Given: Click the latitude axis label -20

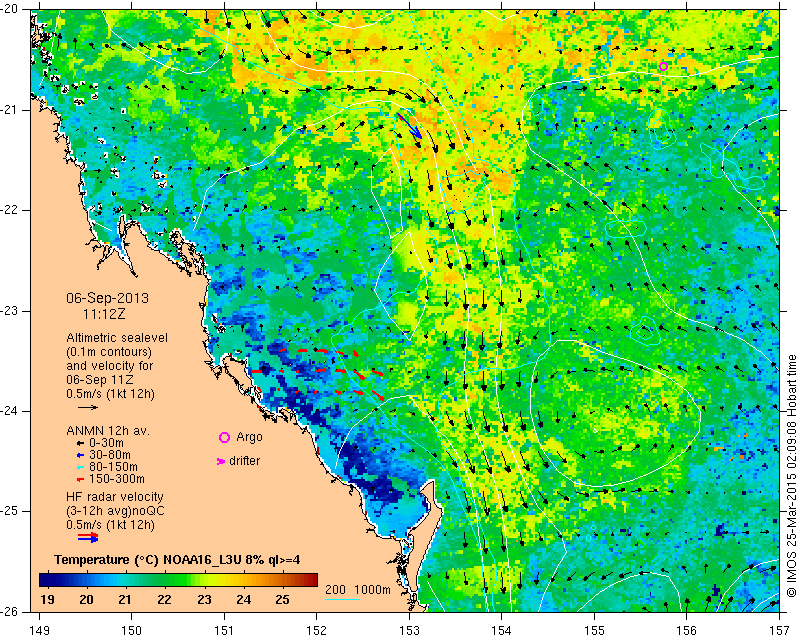Looking at the screenshot, I should click(x=10, y=10).
